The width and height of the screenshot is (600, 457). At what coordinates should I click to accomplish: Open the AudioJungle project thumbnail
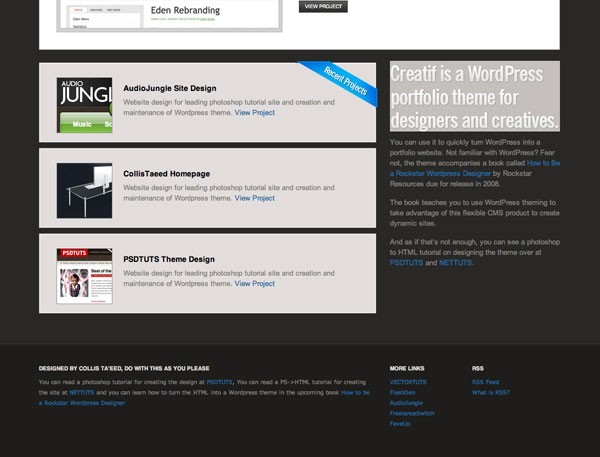tap(85, 105)
